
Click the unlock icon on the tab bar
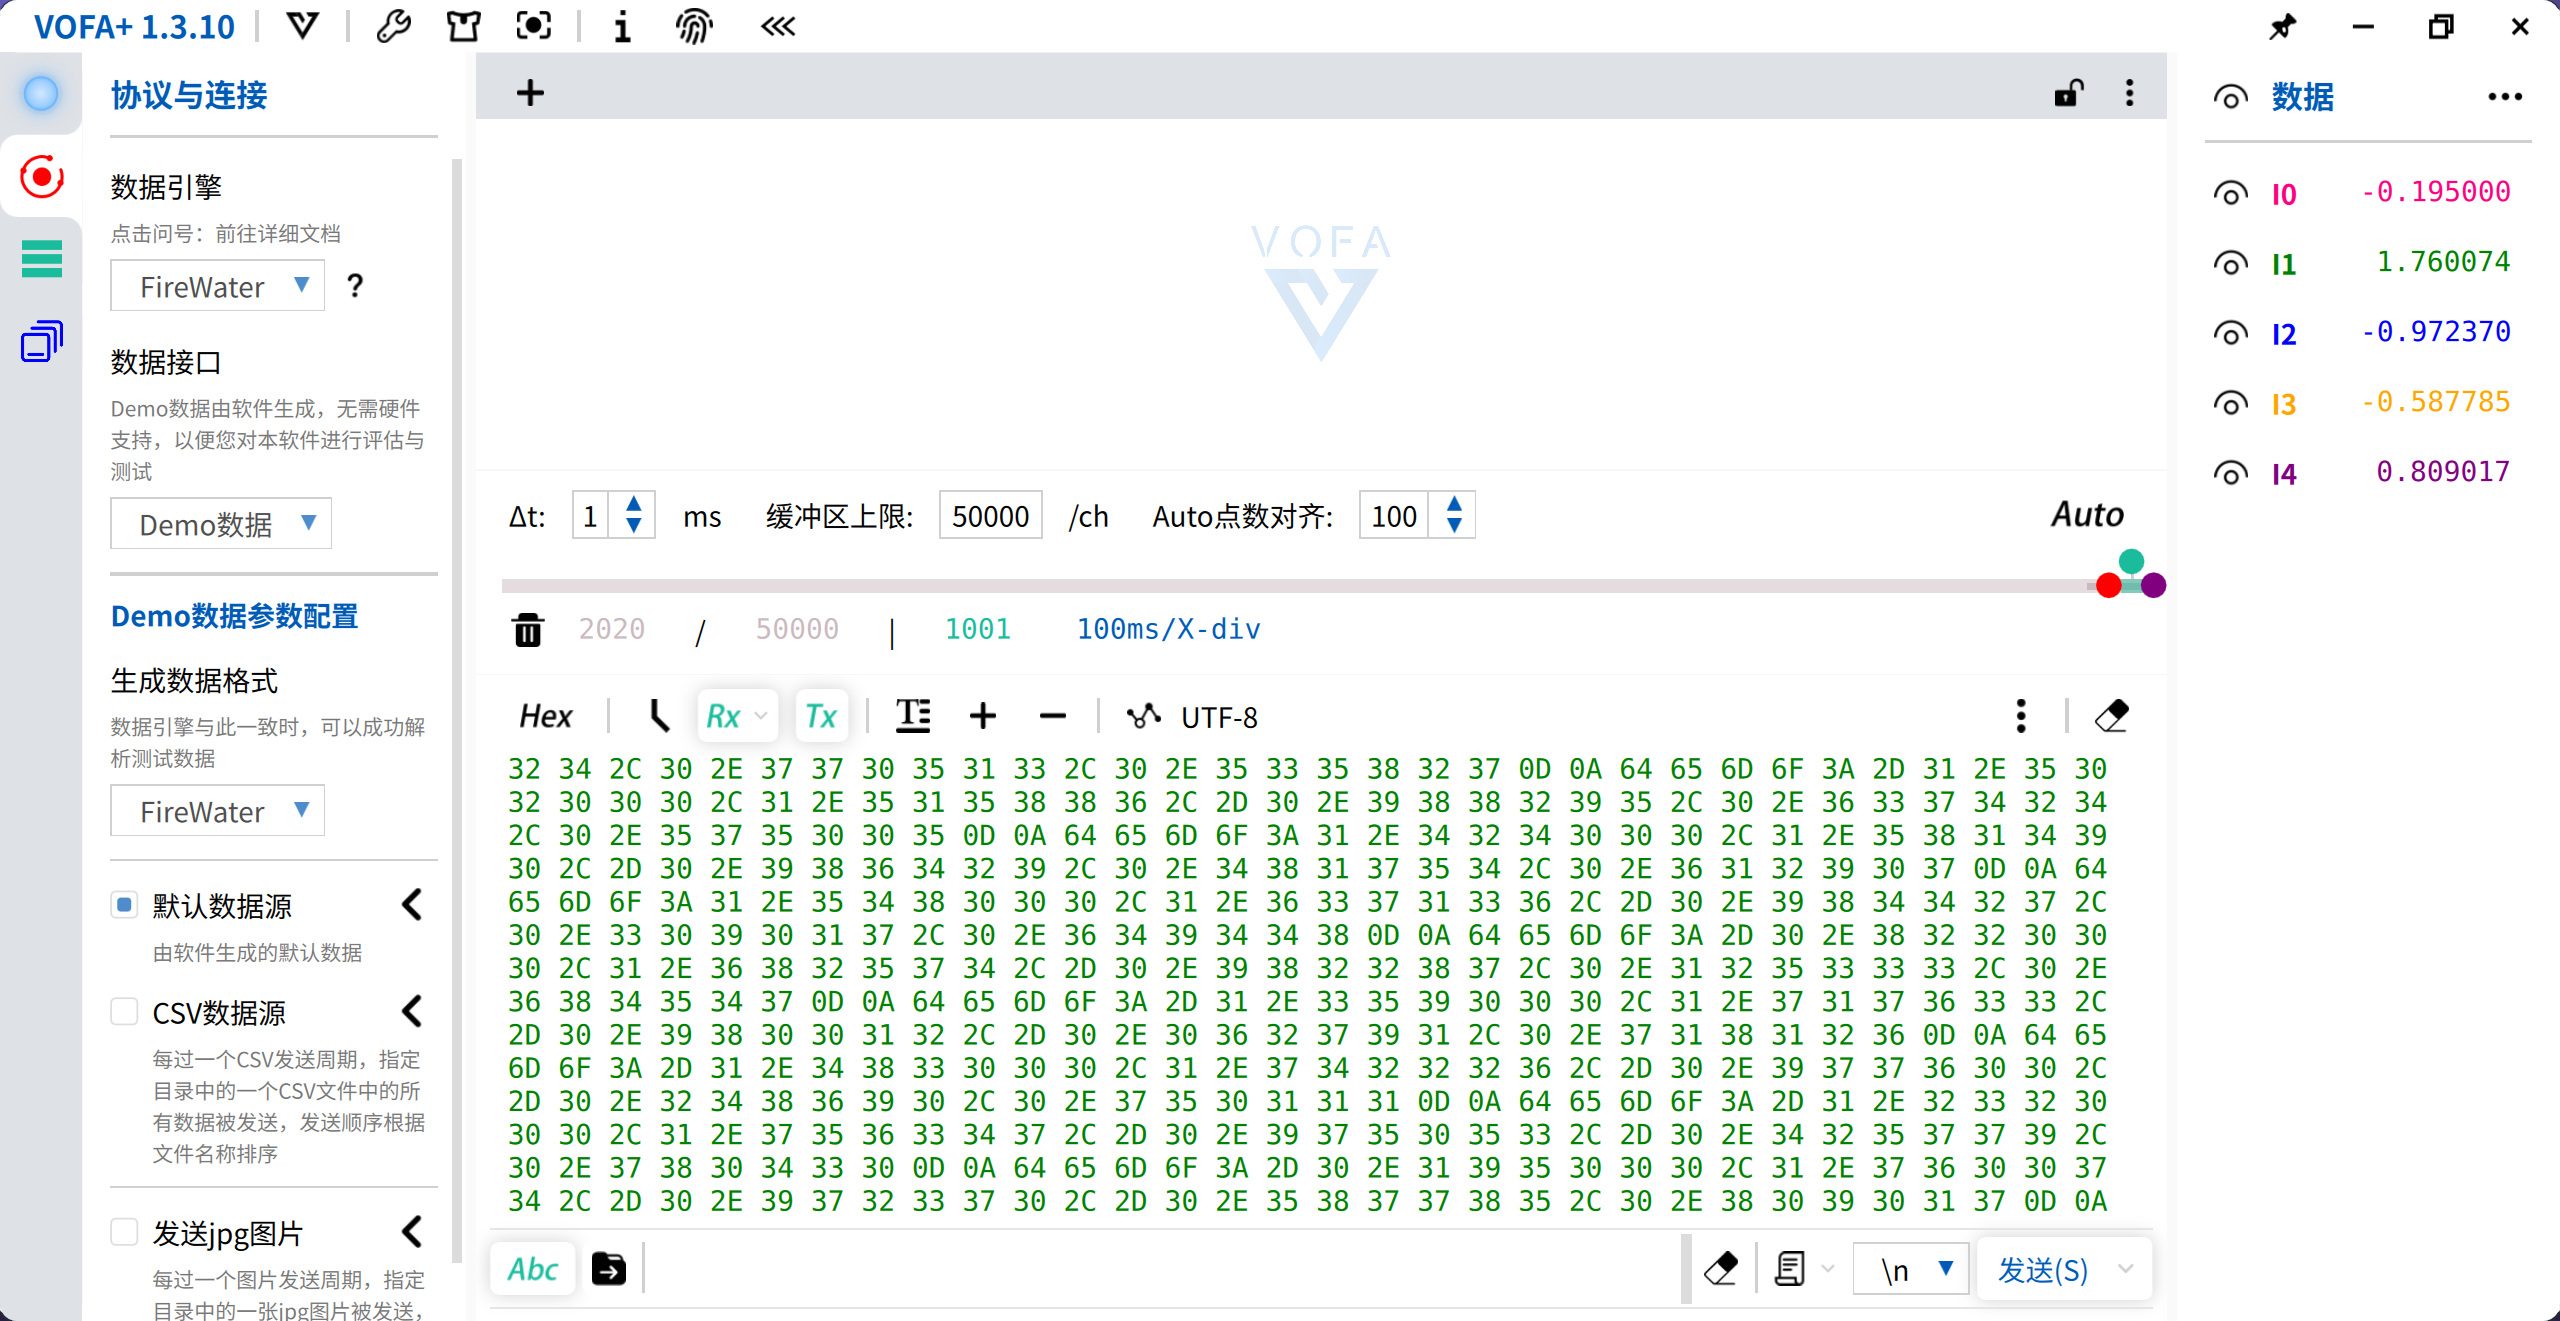coord(2068,94)
